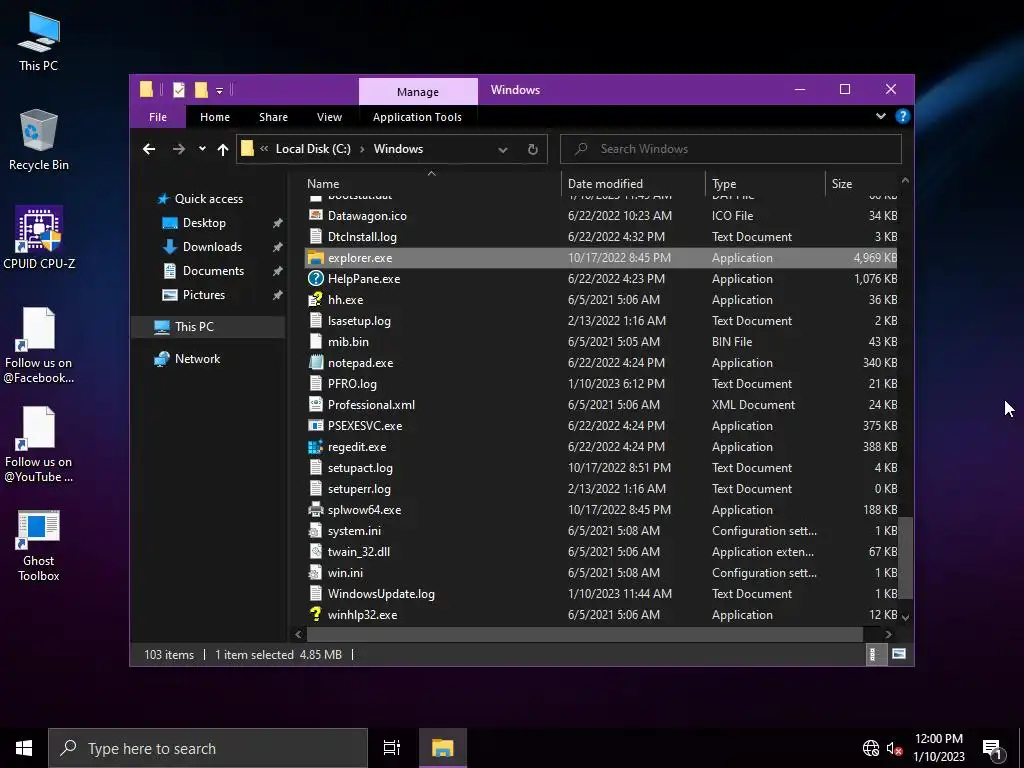Select the splwow64.exe printer icon
The width and height of the screenshot is (1024, 768).
coord(315,509)
